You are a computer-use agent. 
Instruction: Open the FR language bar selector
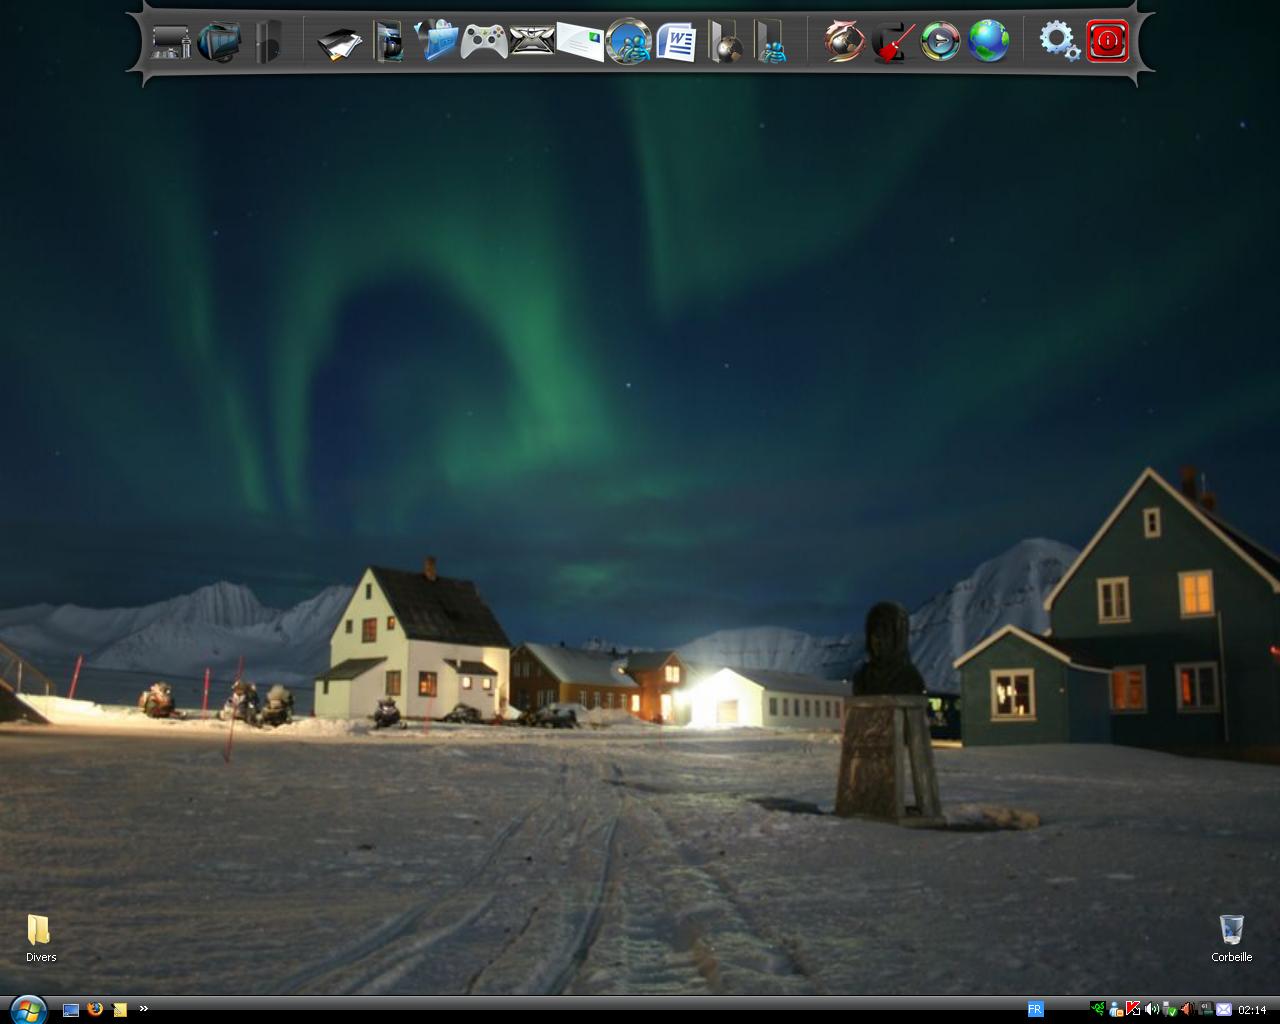pos(1035,1009)
